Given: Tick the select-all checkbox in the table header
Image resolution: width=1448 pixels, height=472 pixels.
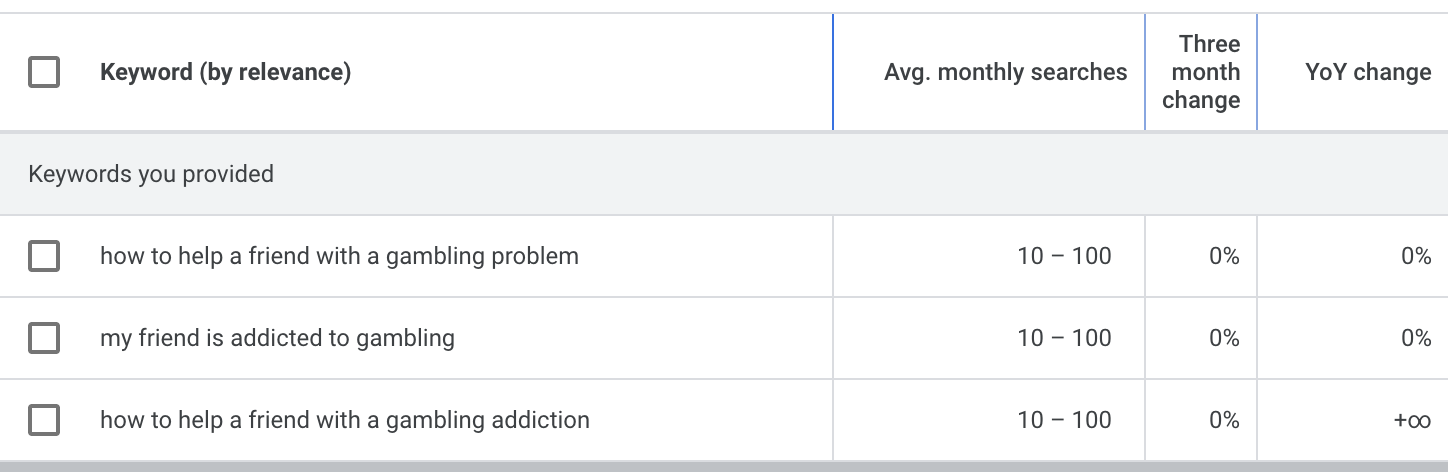Looking at the screenshot, I should click(x=44, y=72).
